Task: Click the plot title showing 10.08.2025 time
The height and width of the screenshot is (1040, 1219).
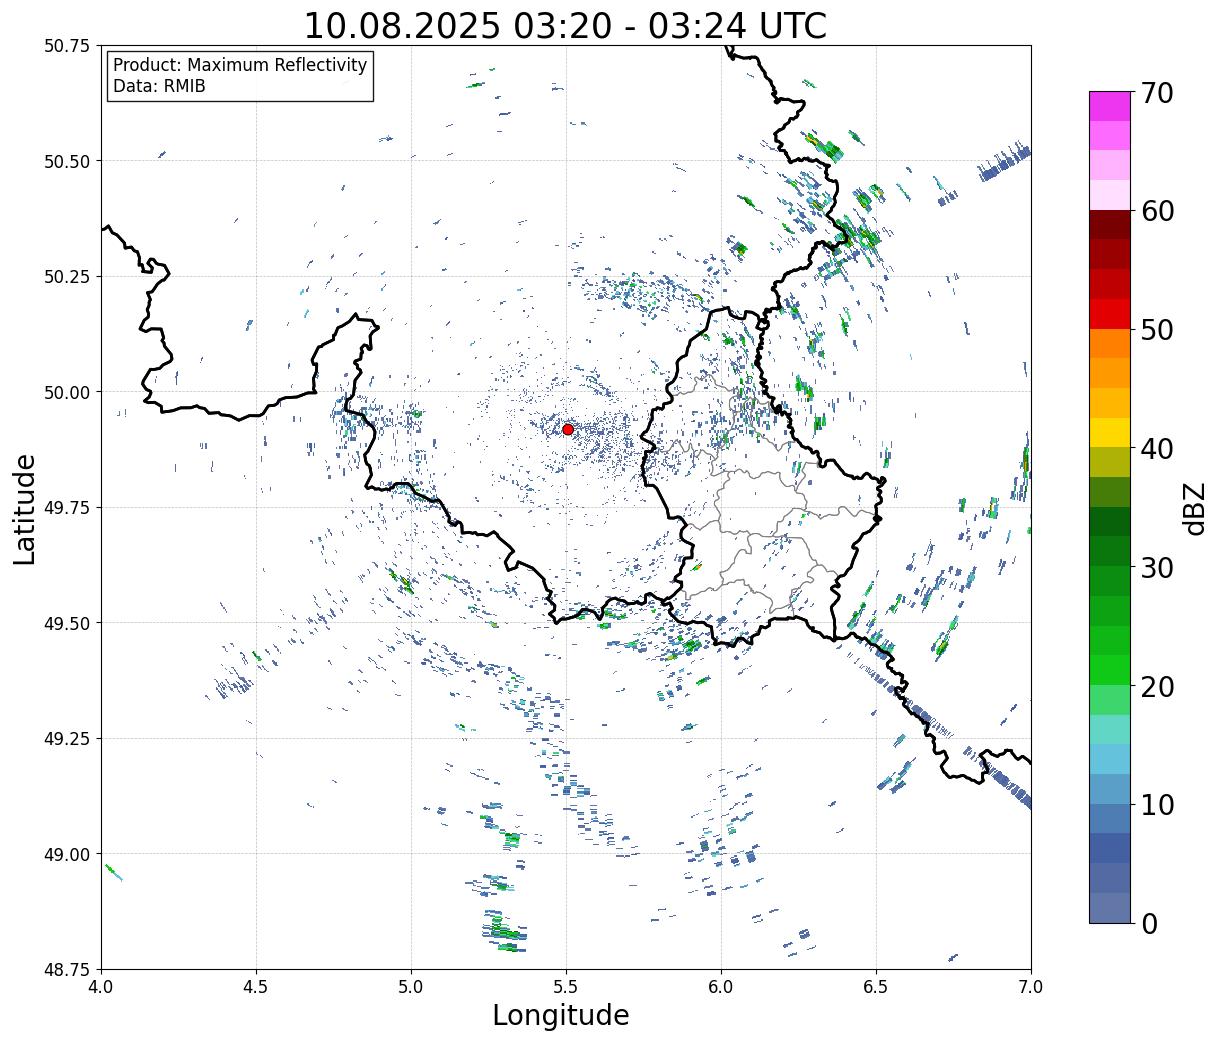Action: (565, 26)
